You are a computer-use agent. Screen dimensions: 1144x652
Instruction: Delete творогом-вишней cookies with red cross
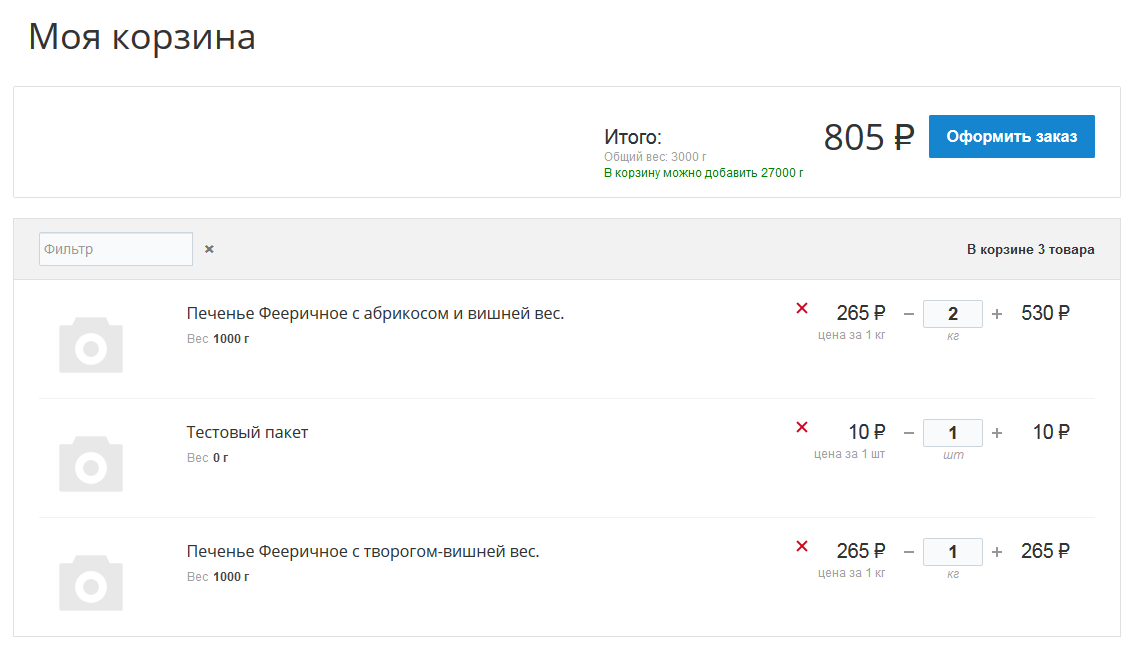click(802, 546)
